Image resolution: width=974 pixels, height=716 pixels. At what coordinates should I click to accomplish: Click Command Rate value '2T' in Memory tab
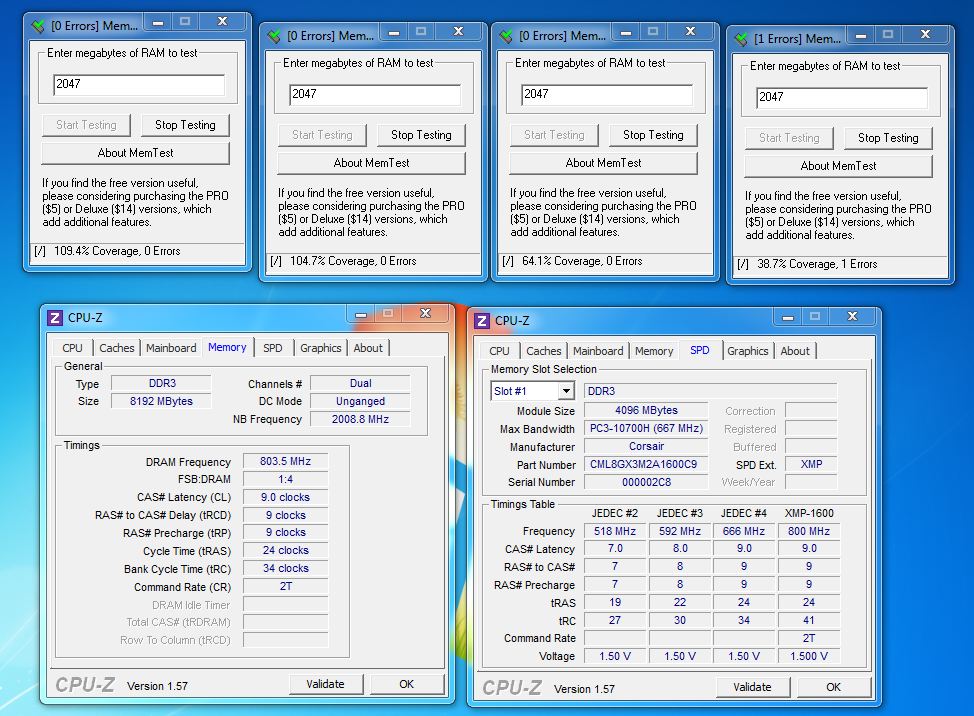pyautogui.click(x=285, y=586)
